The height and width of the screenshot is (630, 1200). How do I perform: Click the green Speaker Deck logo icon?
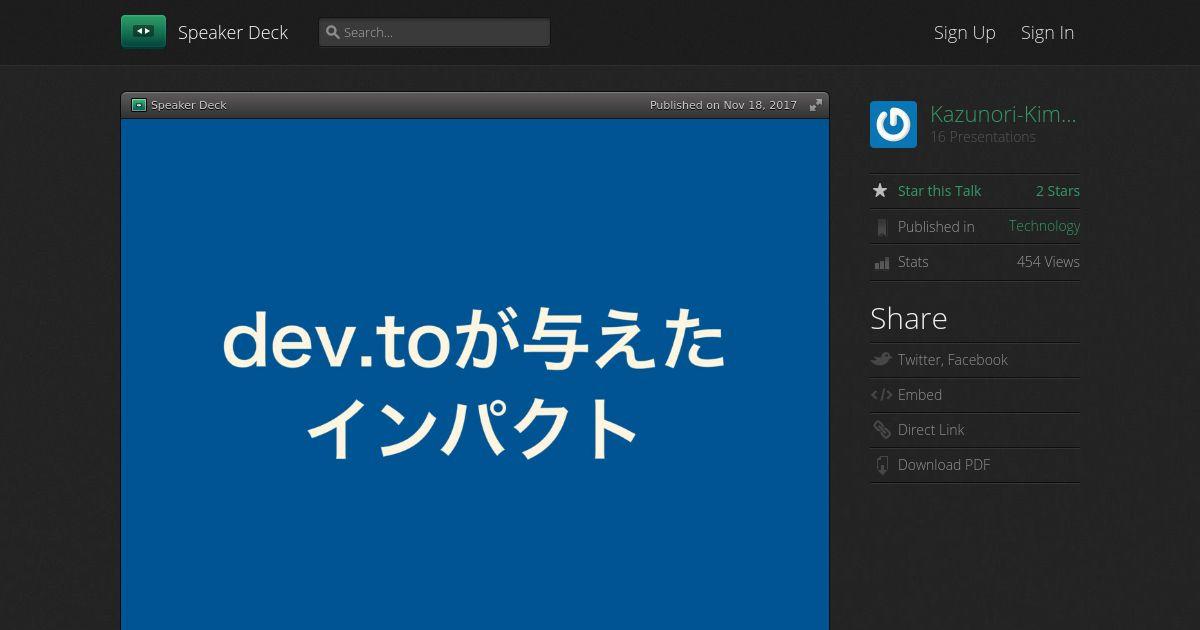143,32
